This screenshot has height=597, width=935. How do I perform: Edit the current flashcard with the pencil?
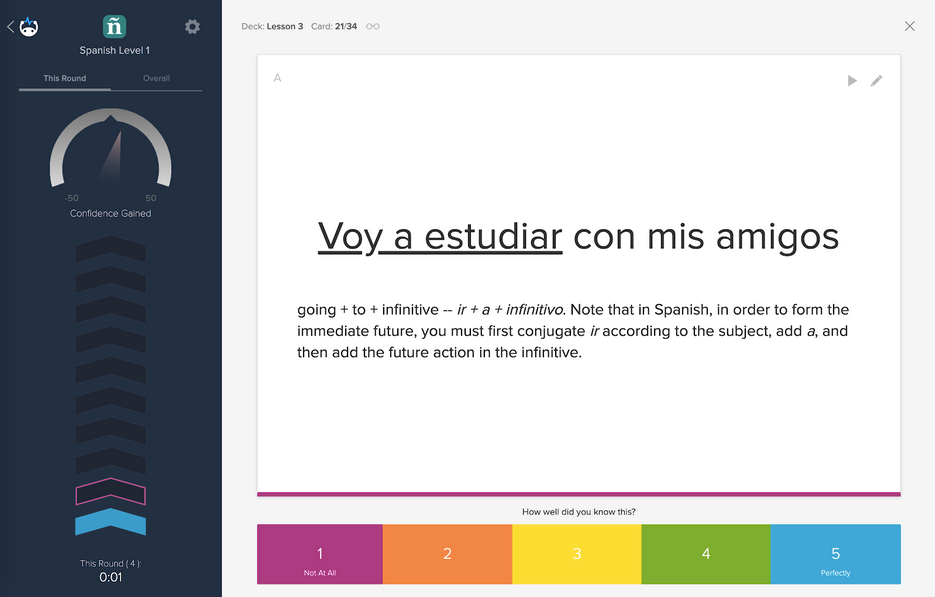coord(877,80)
